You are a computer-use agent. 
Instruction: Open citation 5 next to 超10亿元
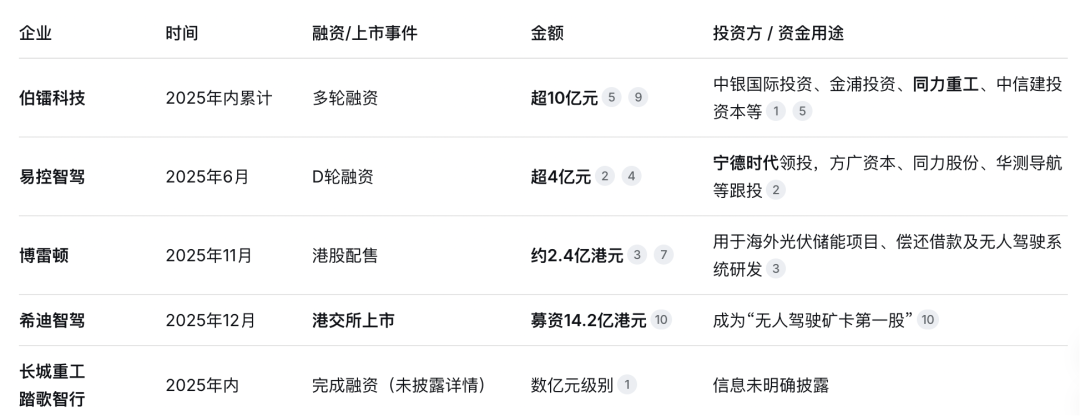(x=611, y=98)
